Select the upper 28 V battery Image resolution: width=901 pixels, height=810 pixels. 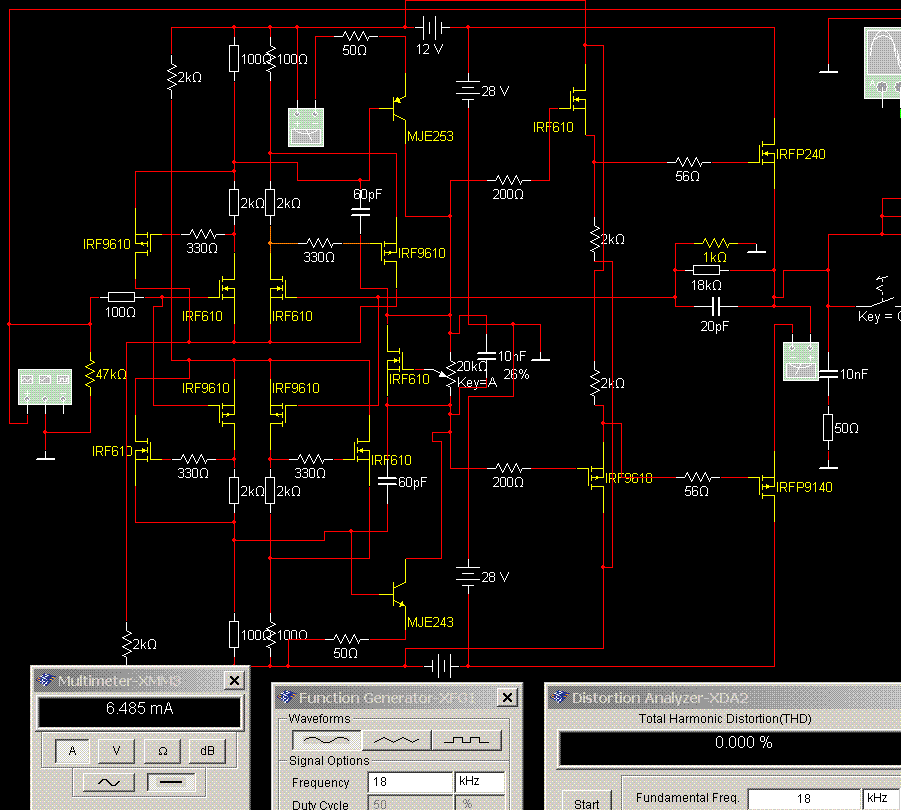point(468,90)
